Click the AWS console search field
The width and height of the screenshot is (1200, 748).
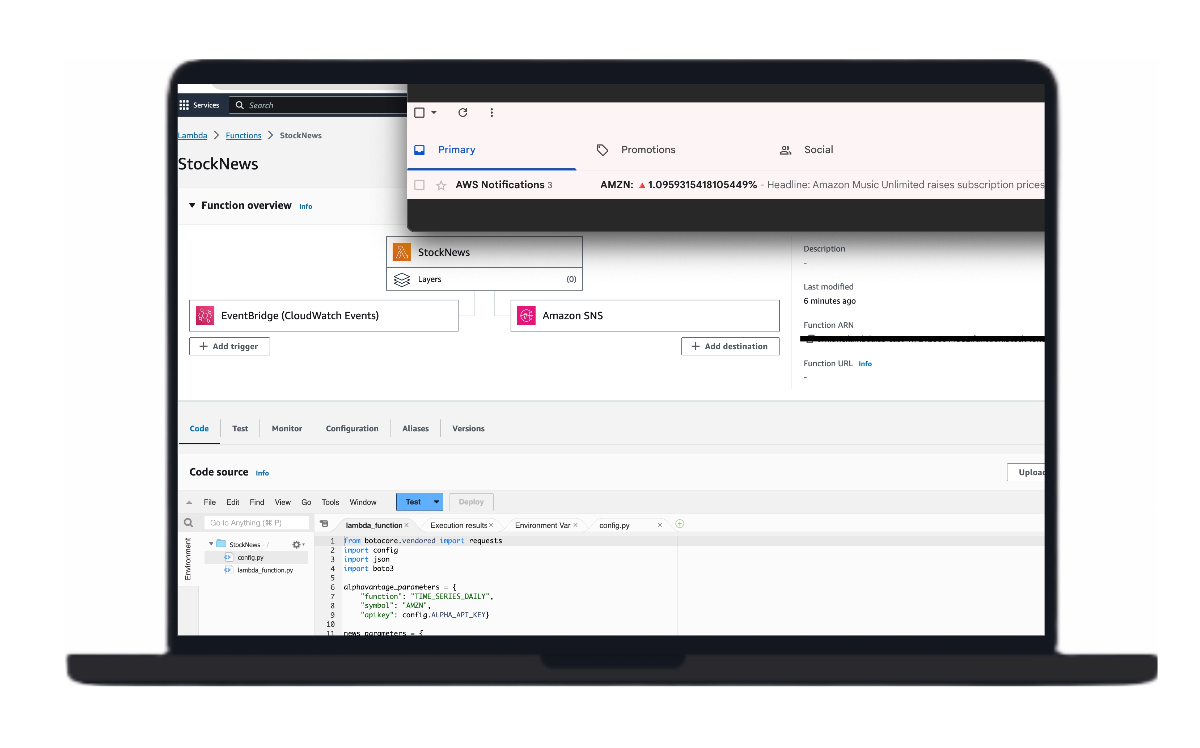click(318, 105)
